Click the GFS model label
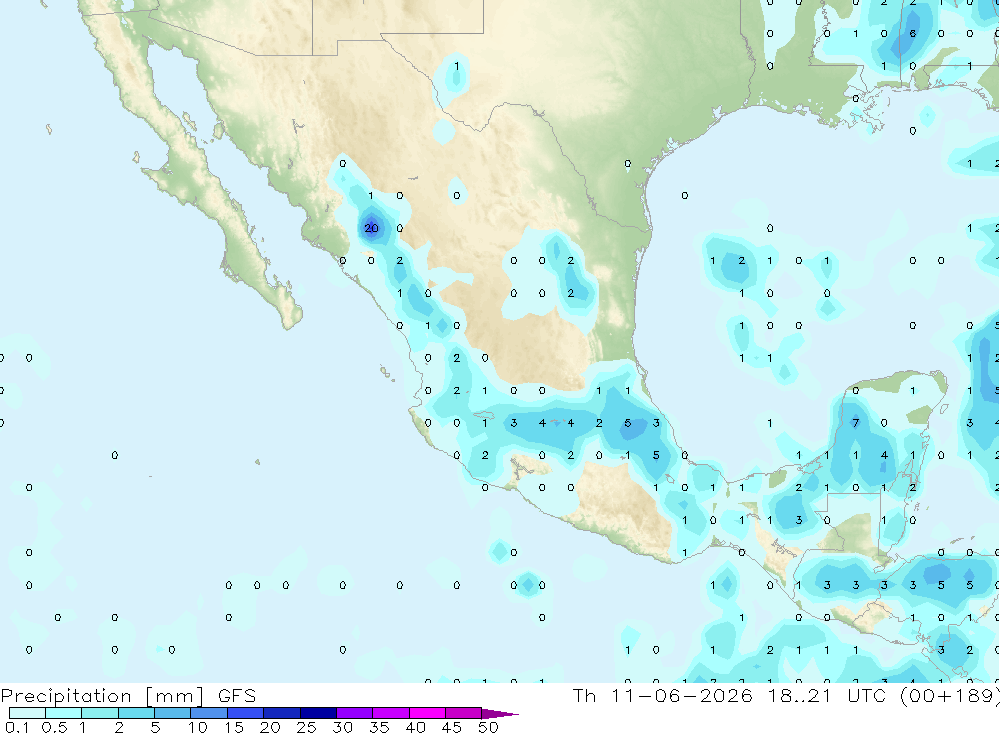 point(237,695)
